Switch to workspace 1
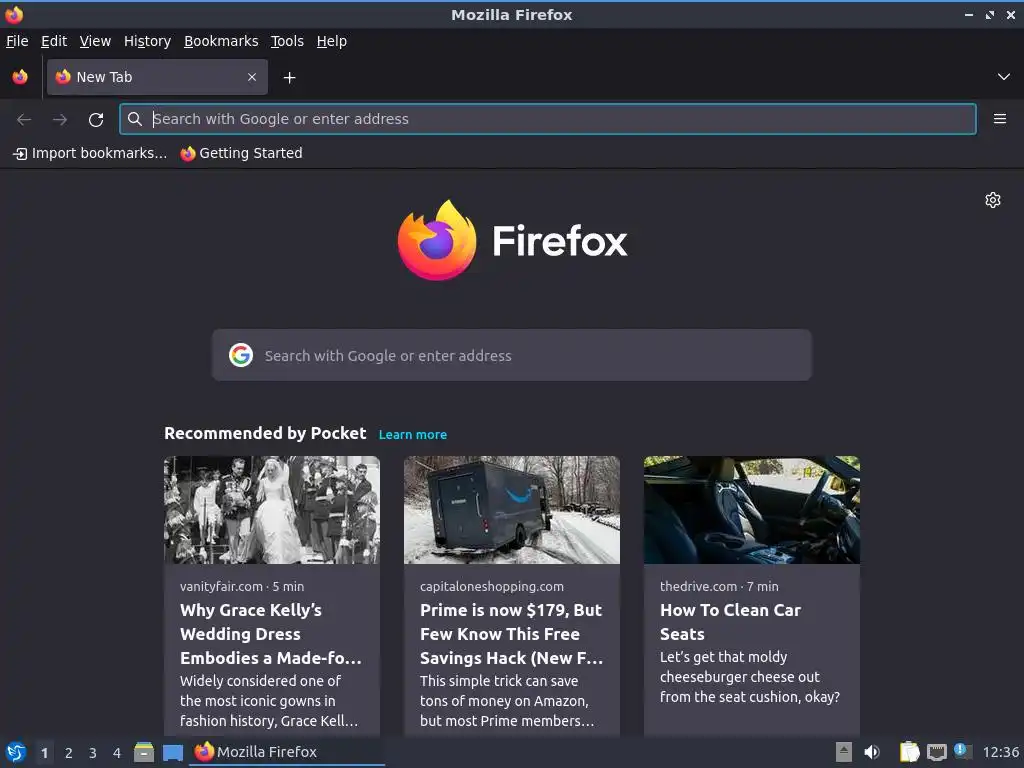1024x768 pixels. click(x=44, y=753)
